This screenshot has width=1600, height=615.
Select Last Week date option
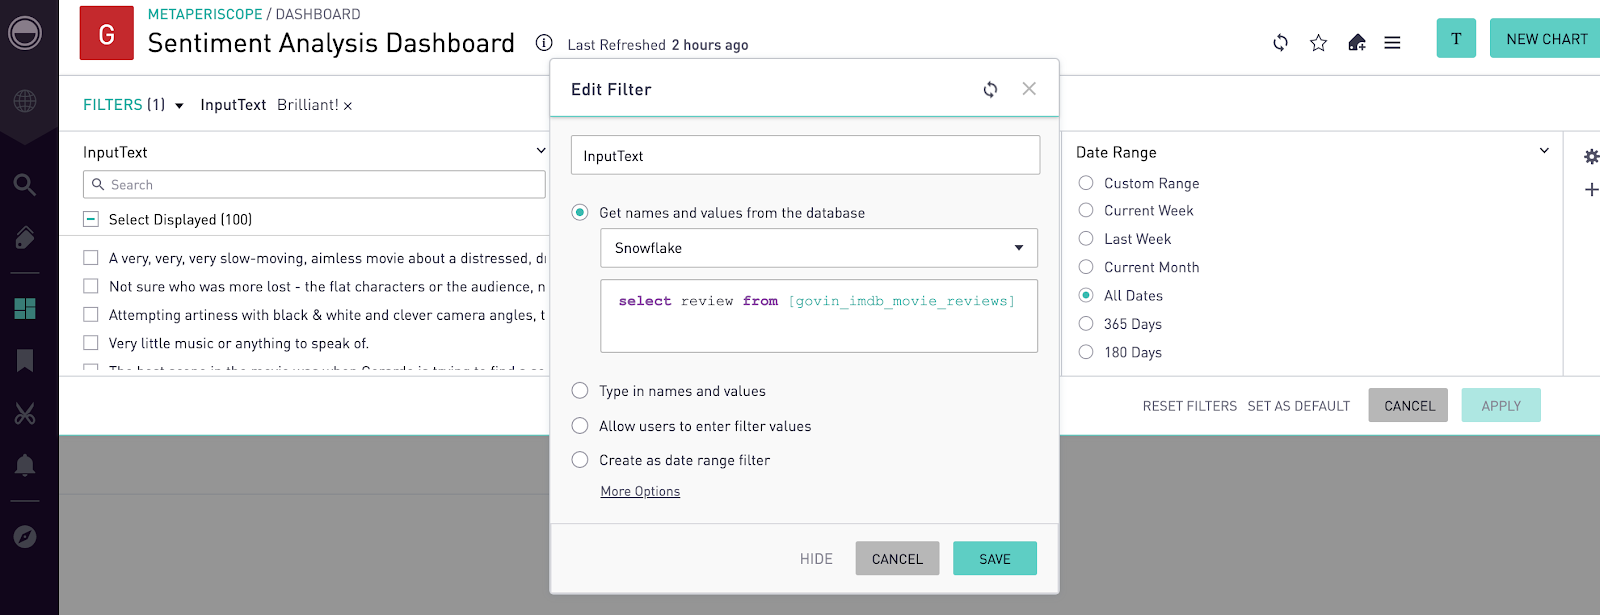point(1086,238)
